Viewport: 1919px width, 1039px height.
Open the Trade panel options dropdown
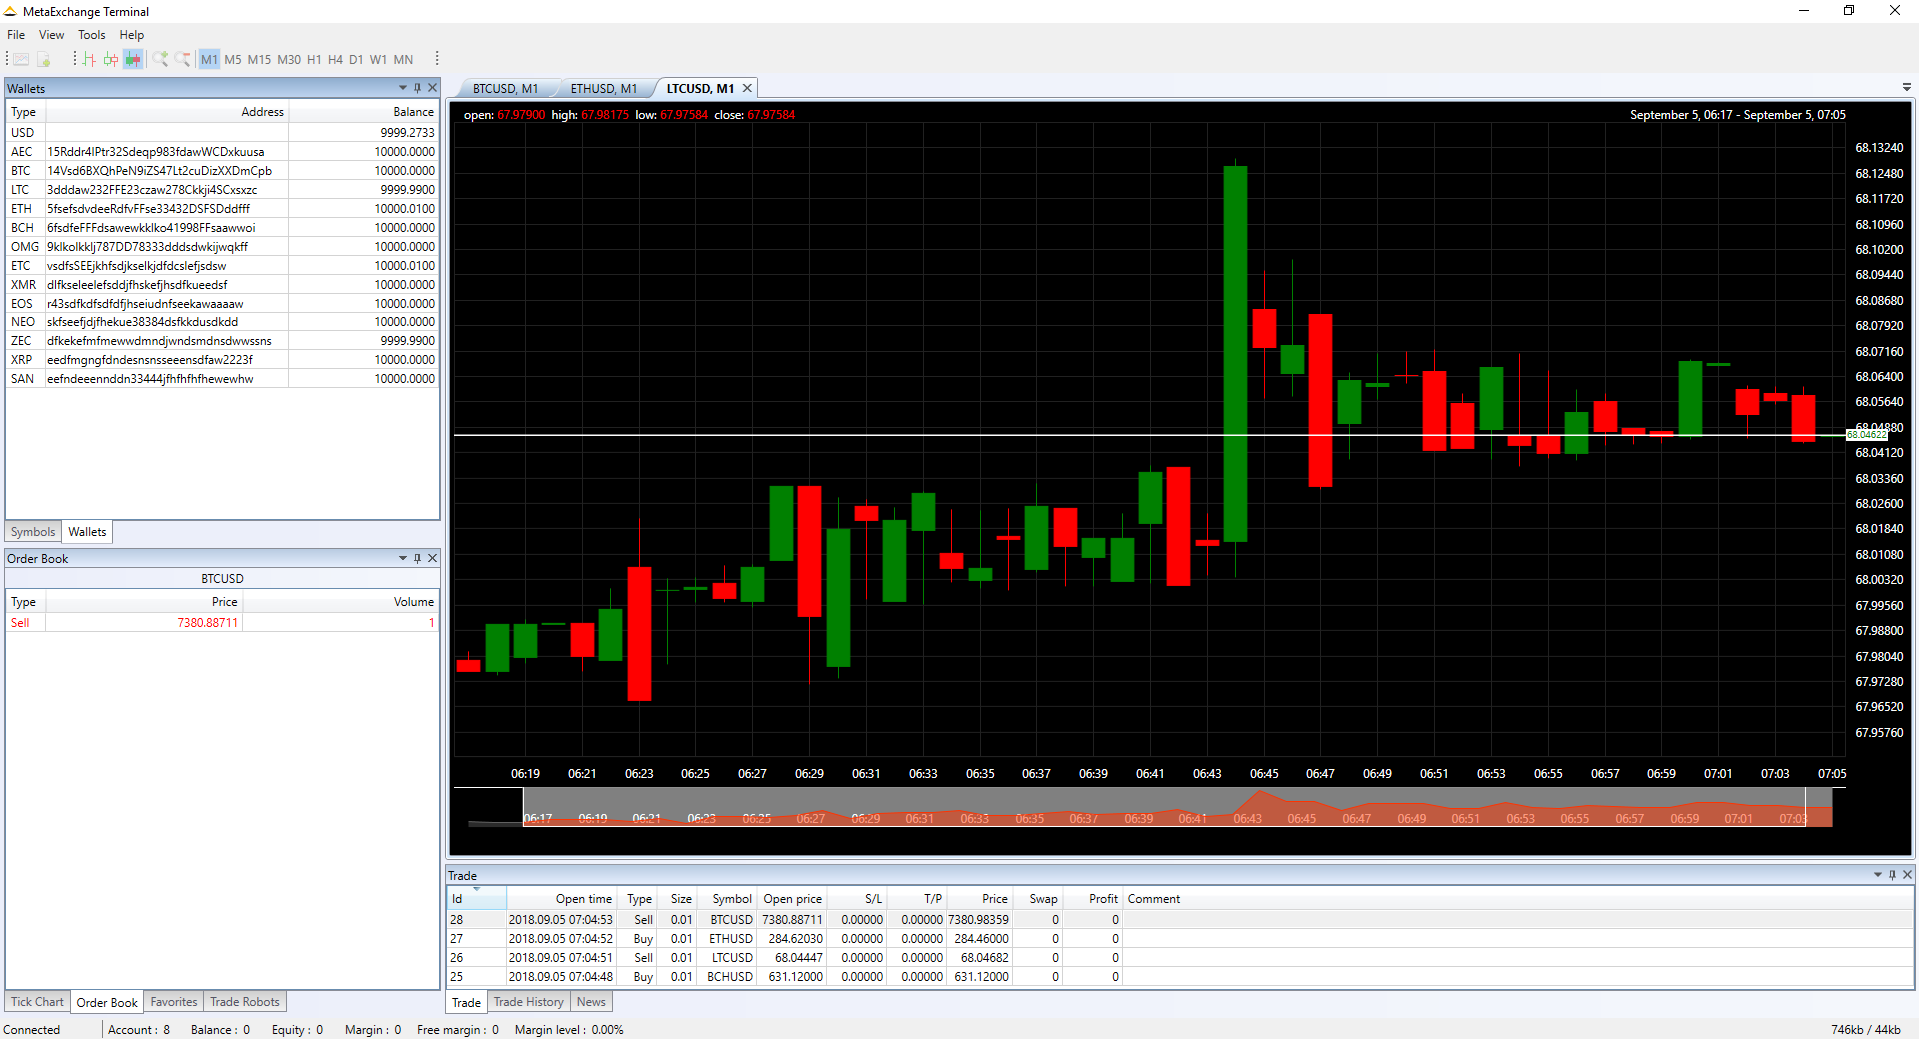(1877, 875)
